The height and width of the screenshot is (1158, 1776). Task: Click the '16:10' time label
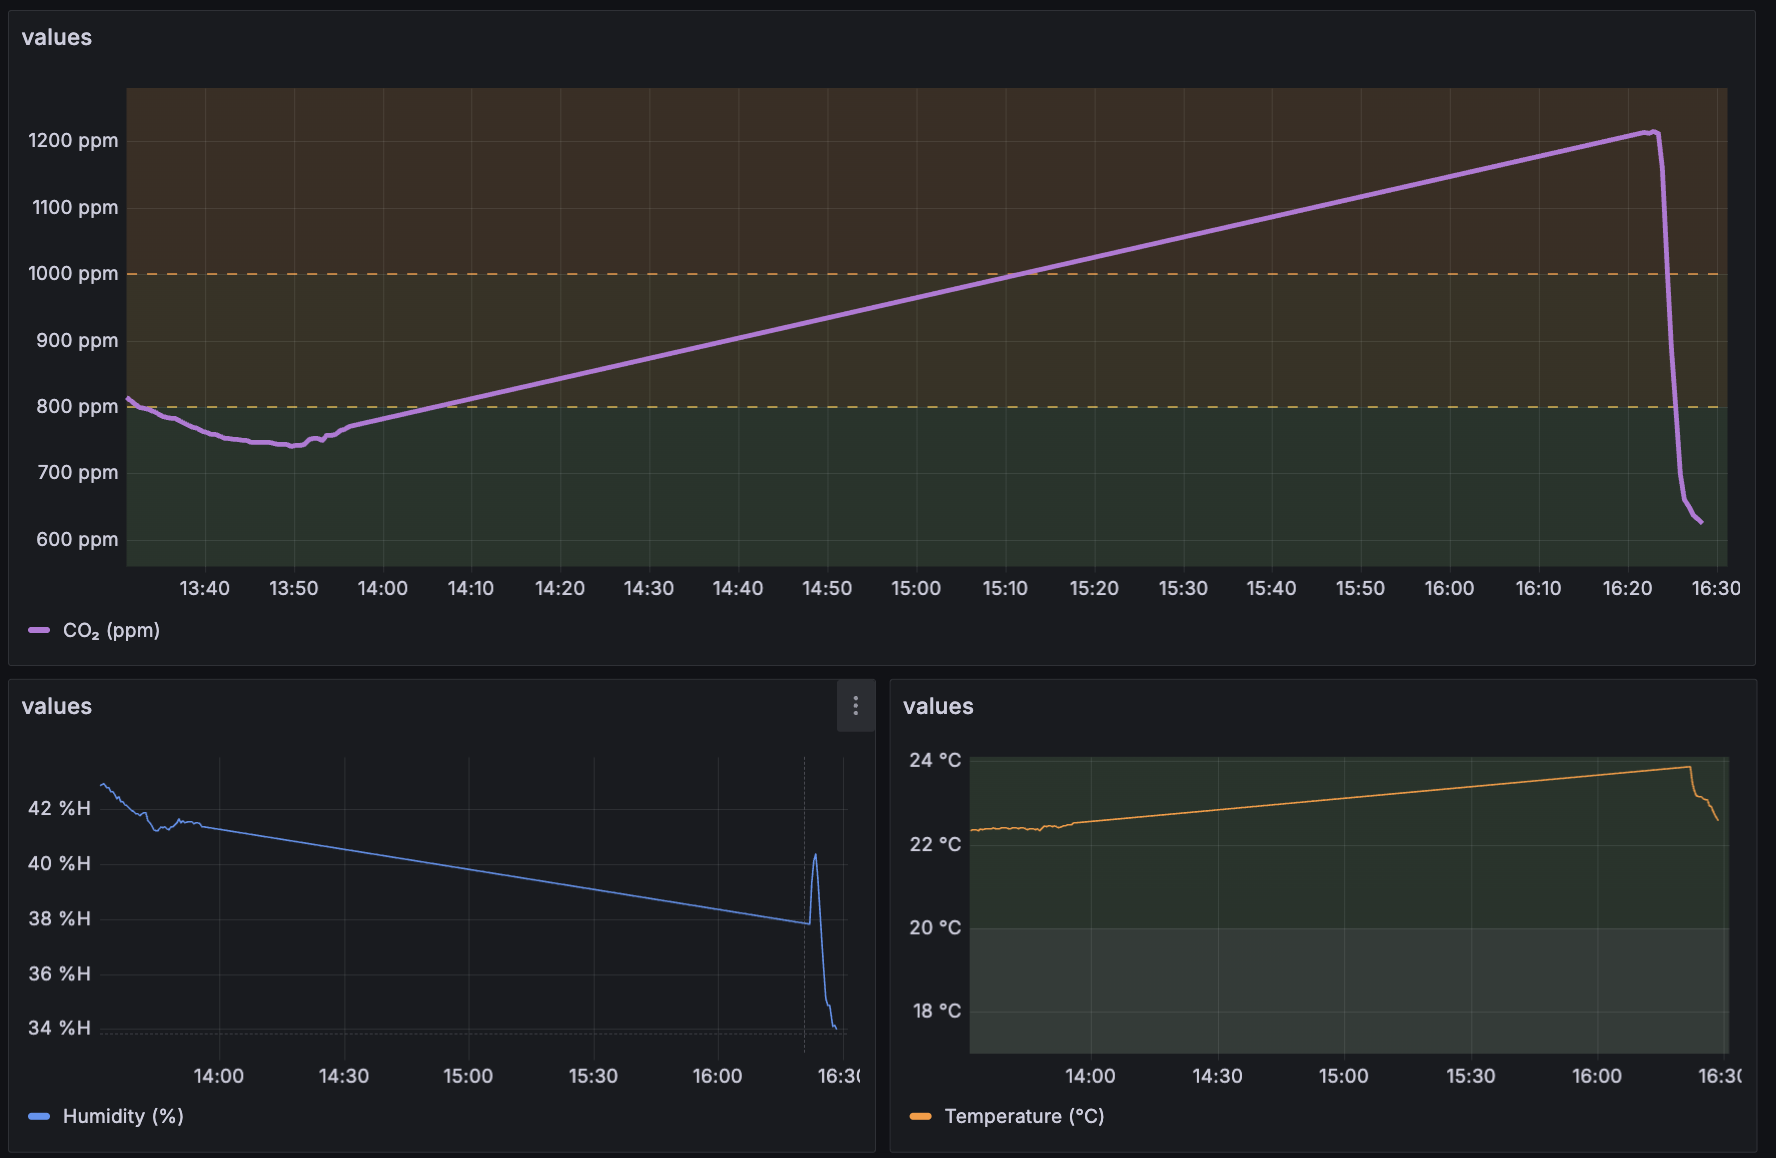1538,588
